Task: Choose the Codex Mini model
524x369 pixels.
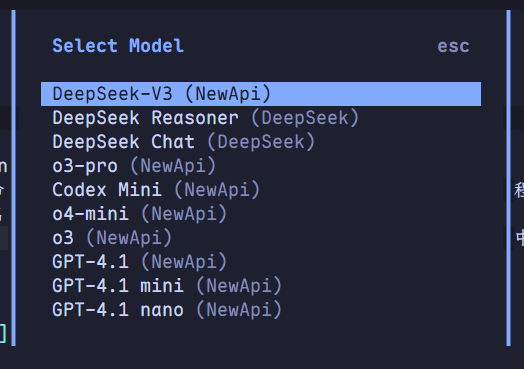Action: (261, 190)
